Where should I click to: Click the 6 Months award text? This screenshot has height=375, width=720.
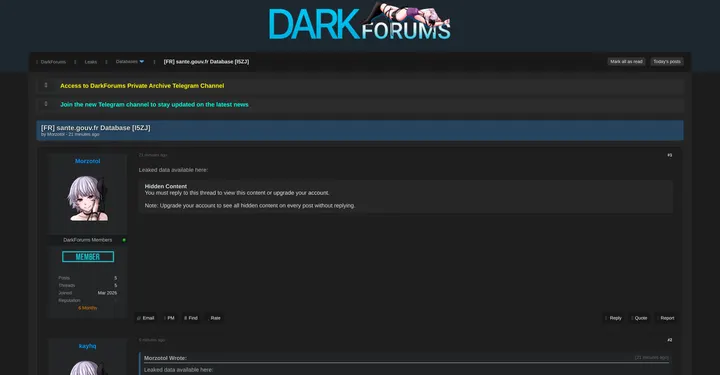[x=87, y=308]
